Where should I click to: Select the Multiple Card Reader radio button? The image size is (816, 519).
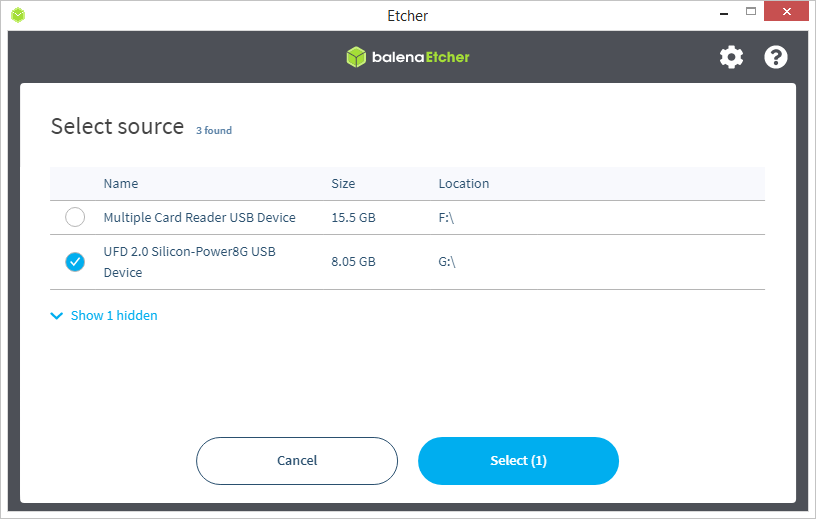[75, 217]
